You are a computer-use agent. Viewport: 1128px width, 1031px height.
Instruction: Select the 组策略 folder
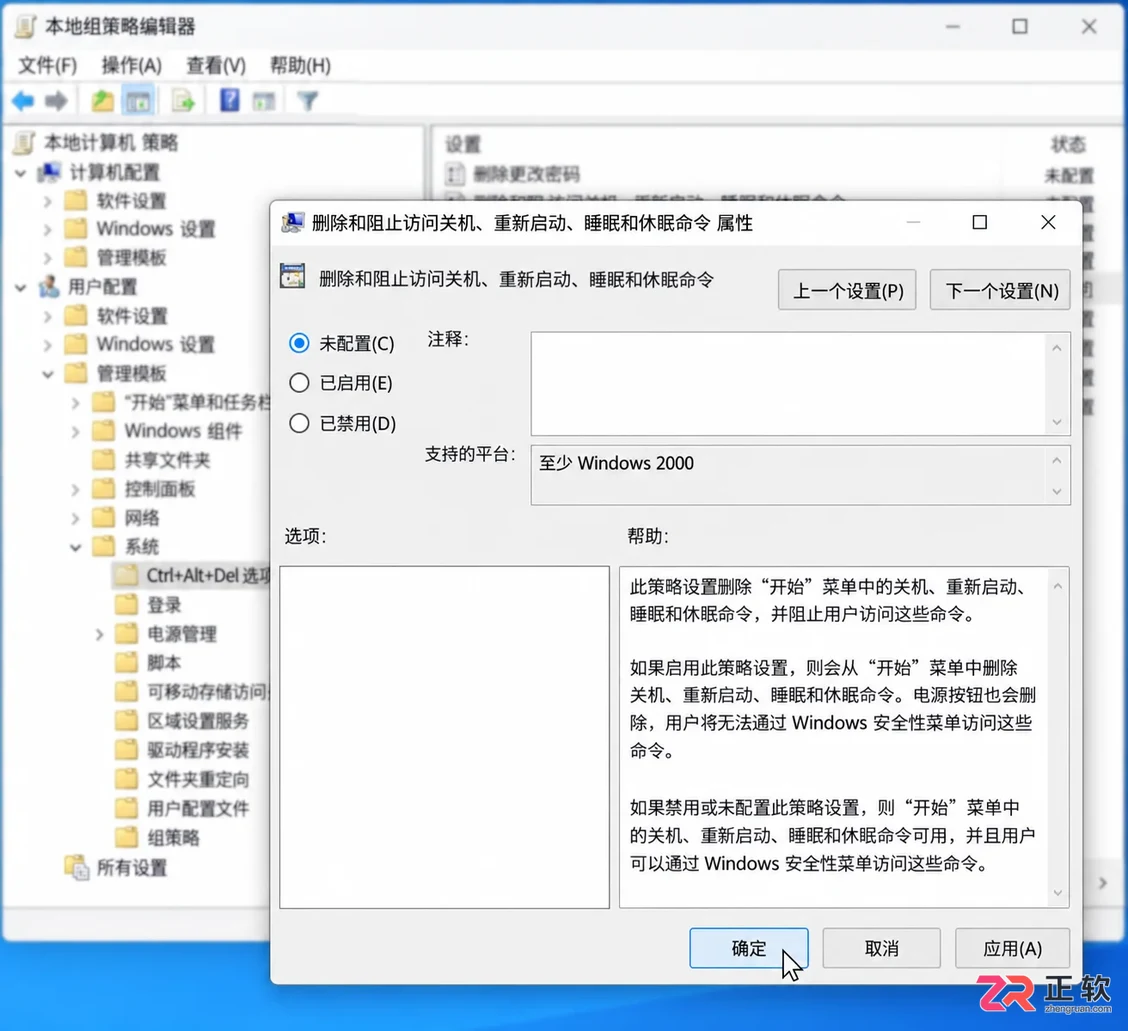[173, 837]
